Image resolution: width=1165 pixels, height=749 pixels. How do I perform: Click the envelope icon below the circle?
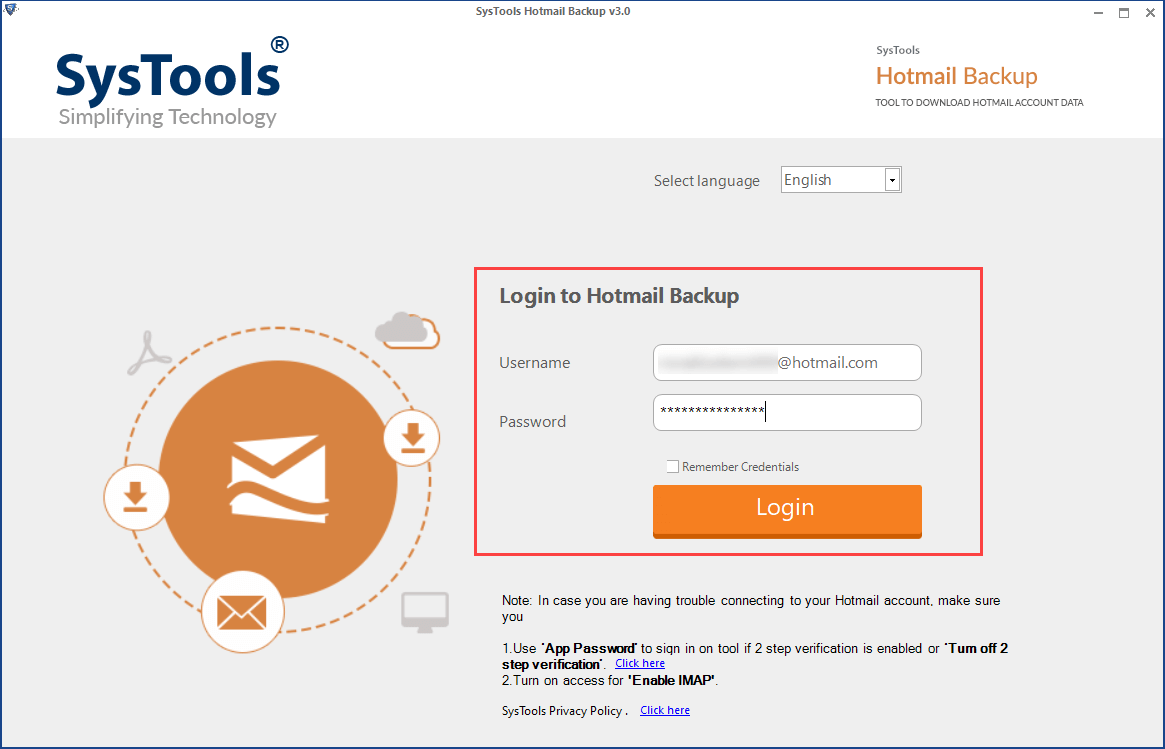tap(243, 611)
